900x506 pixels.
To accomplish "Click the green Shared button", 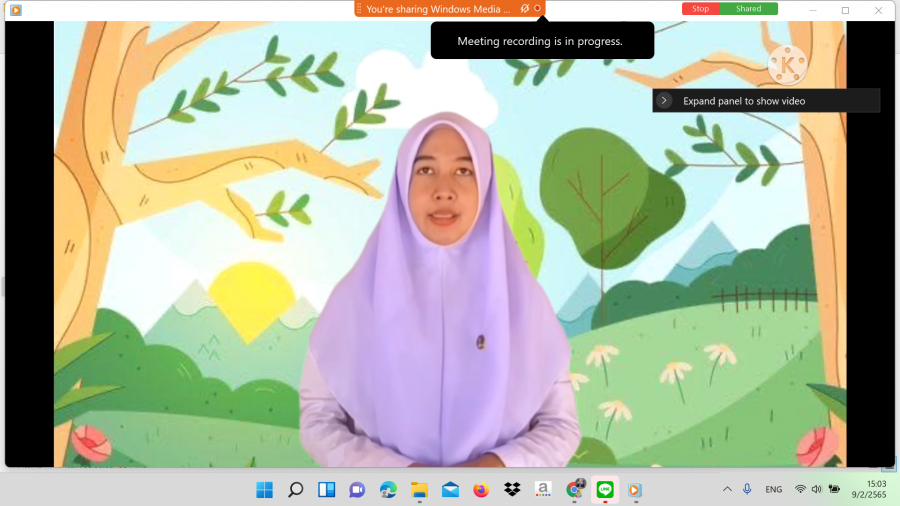I will point(748,9).
